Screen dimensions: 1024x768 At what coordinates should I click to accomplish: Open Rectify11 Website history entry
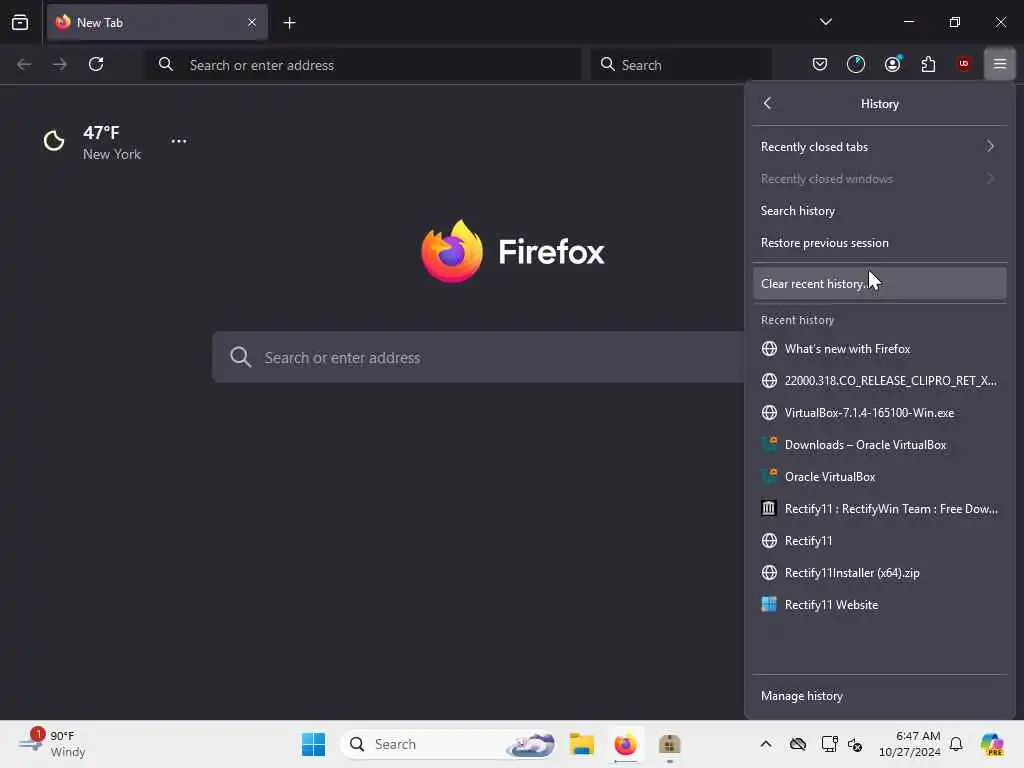tap(879, 605)
